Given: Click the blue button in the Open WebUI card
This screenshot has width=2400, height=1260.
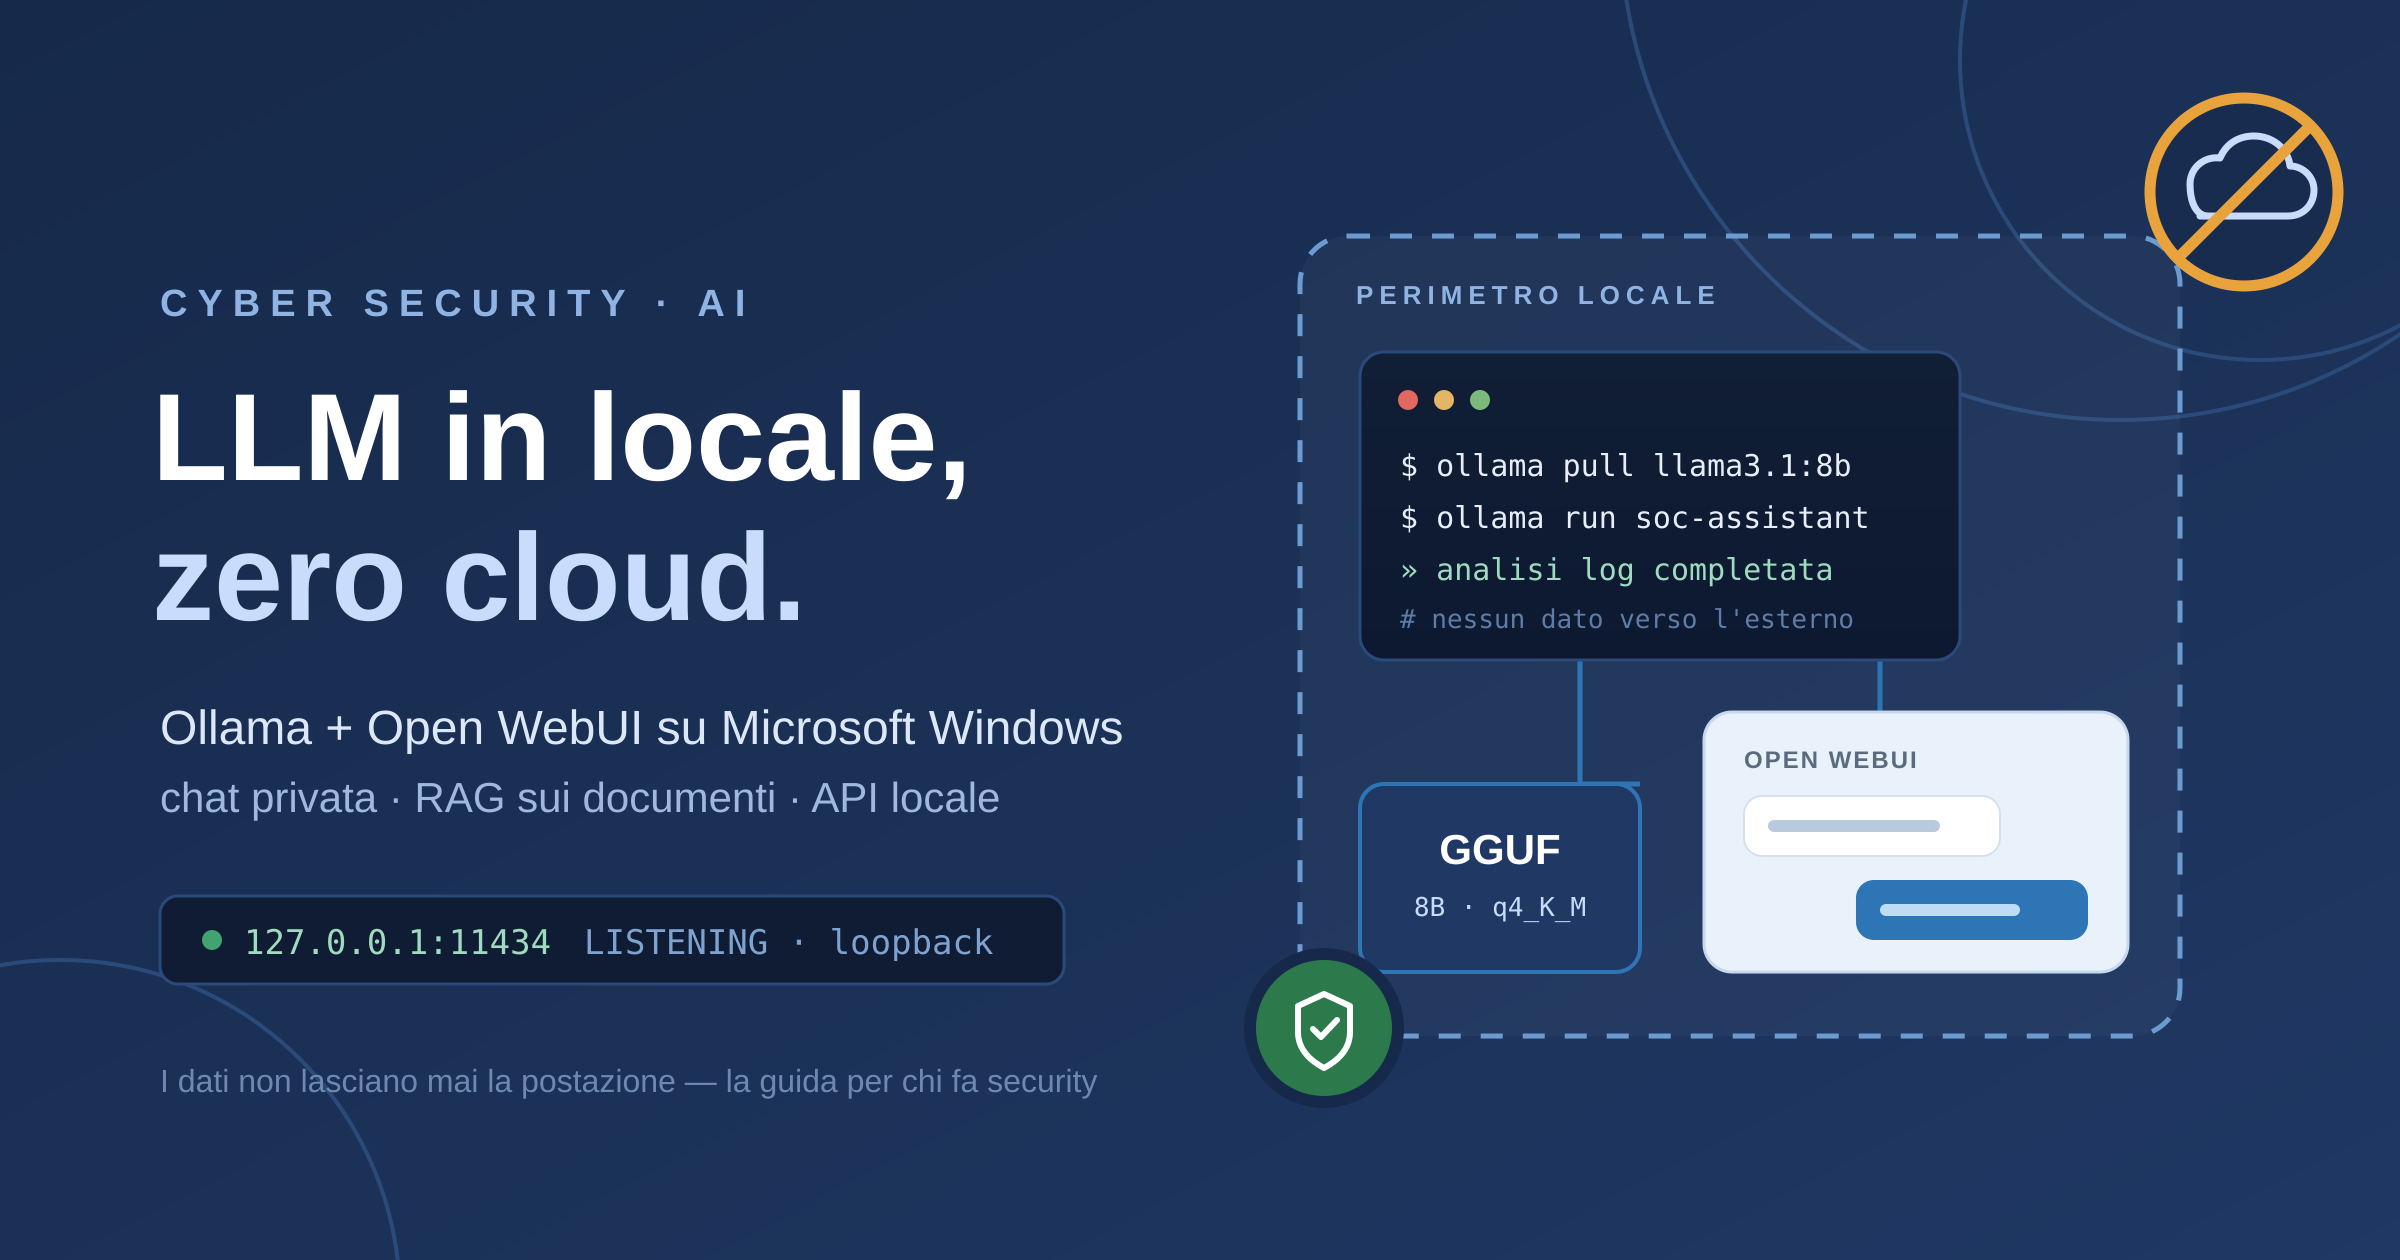Looking at the screenshot, I should (x=1972, y=910).
